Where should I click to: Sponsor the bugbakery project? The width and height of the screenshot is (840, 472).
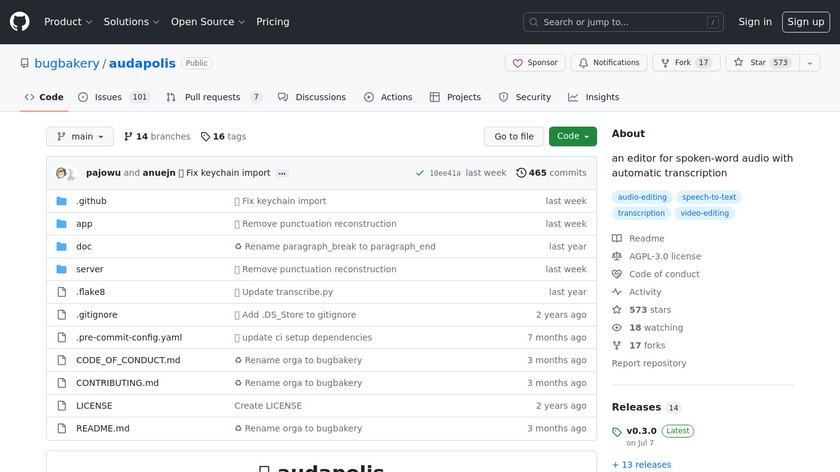535,63
